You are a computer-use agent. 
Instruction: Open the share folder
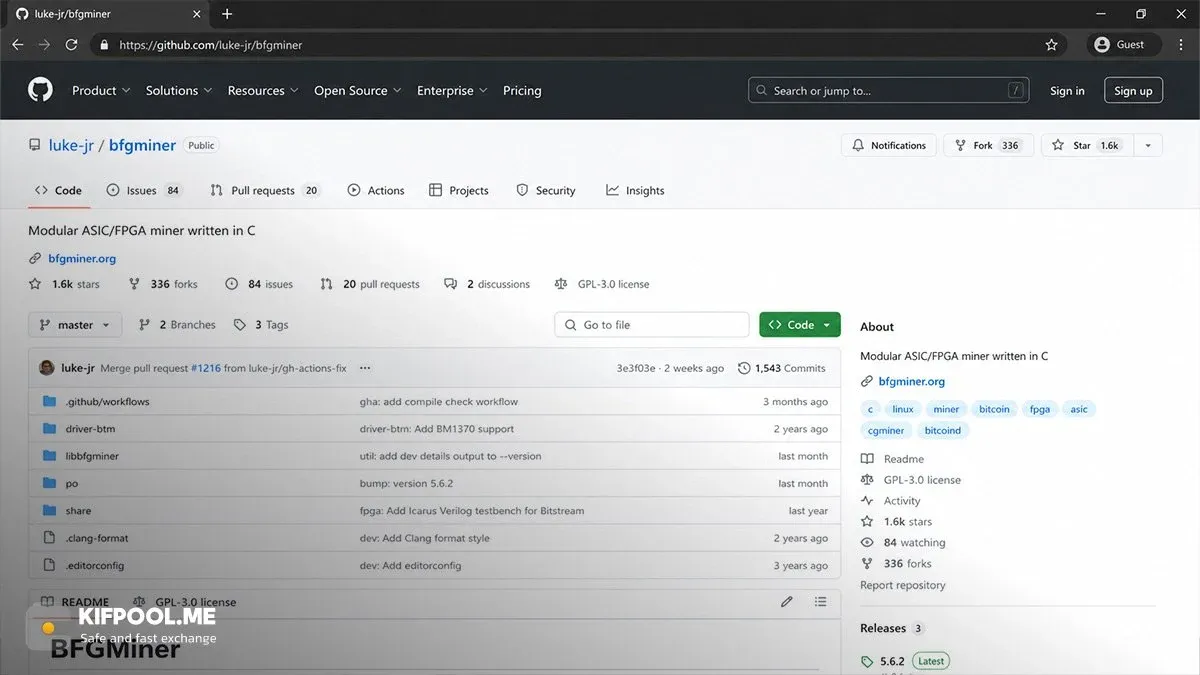[78, 510]
